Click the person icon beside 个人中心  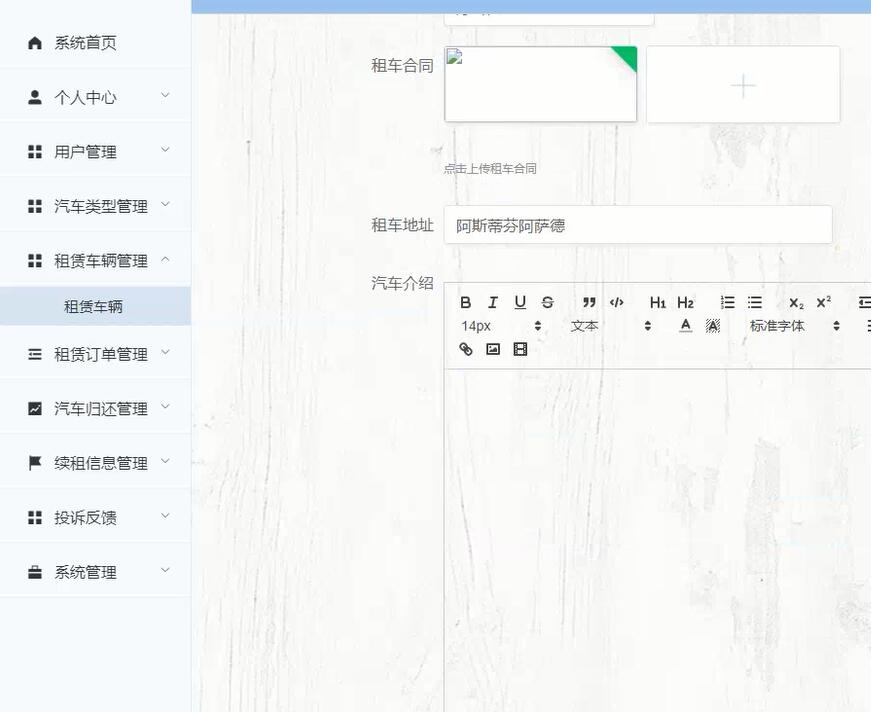click(34, 97)
